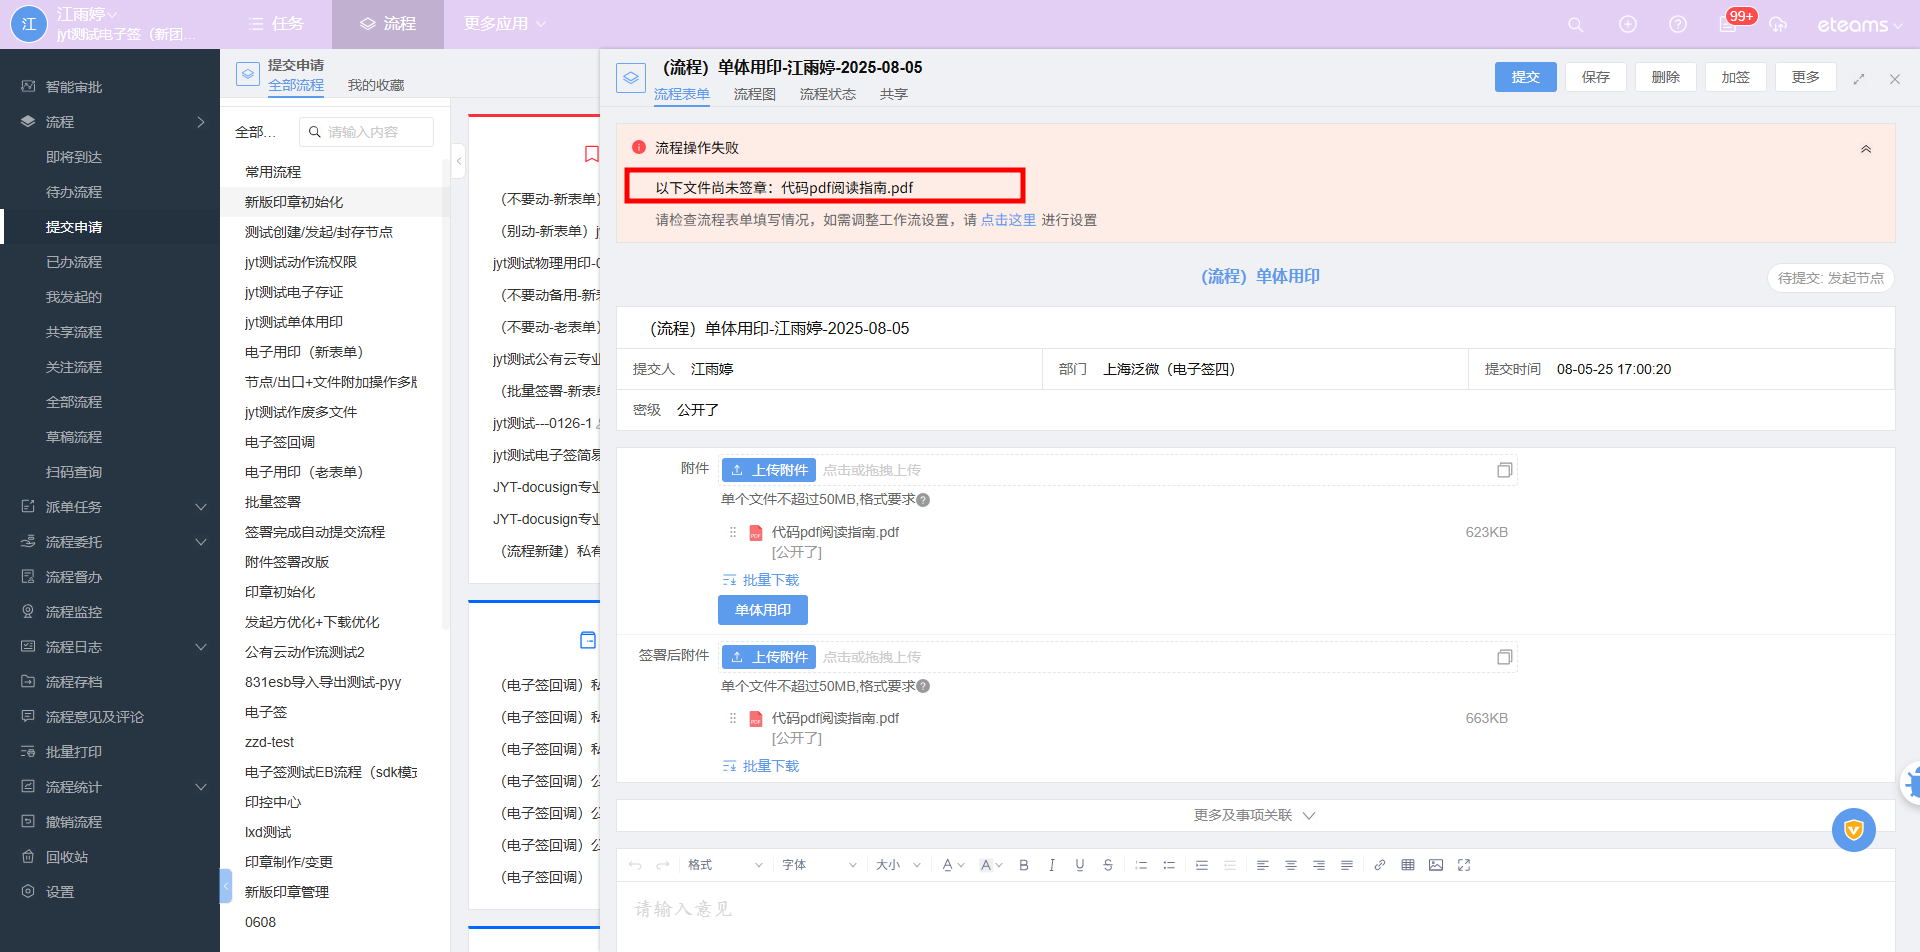Screen dimensions: 1920x952
Task: Open the 更多应用 top menu
Action: 504,24
